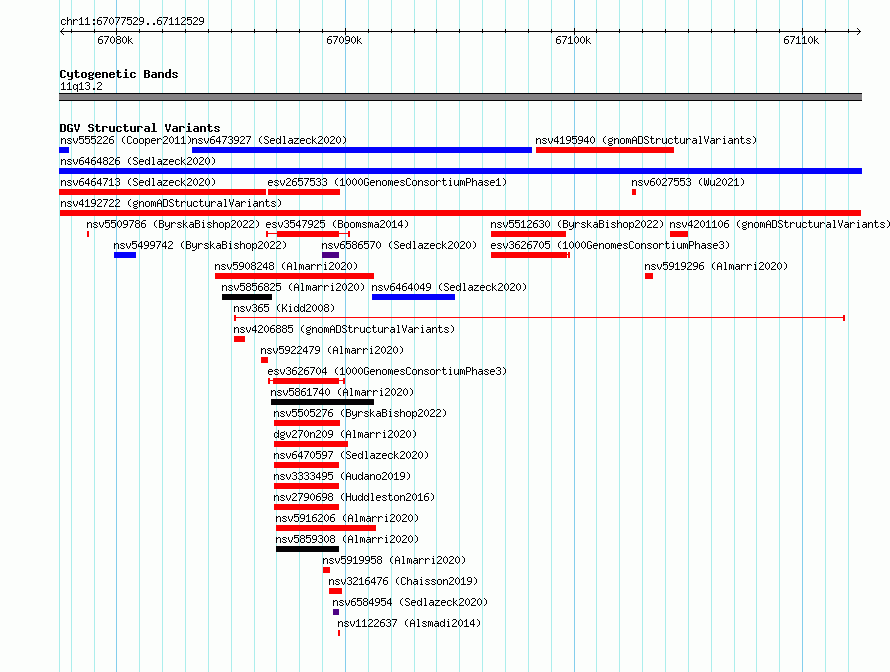Select nsv3216476 (Chaisson2019) variant
The height and width of the screenshot is (672, 890).
click(403, 581)
